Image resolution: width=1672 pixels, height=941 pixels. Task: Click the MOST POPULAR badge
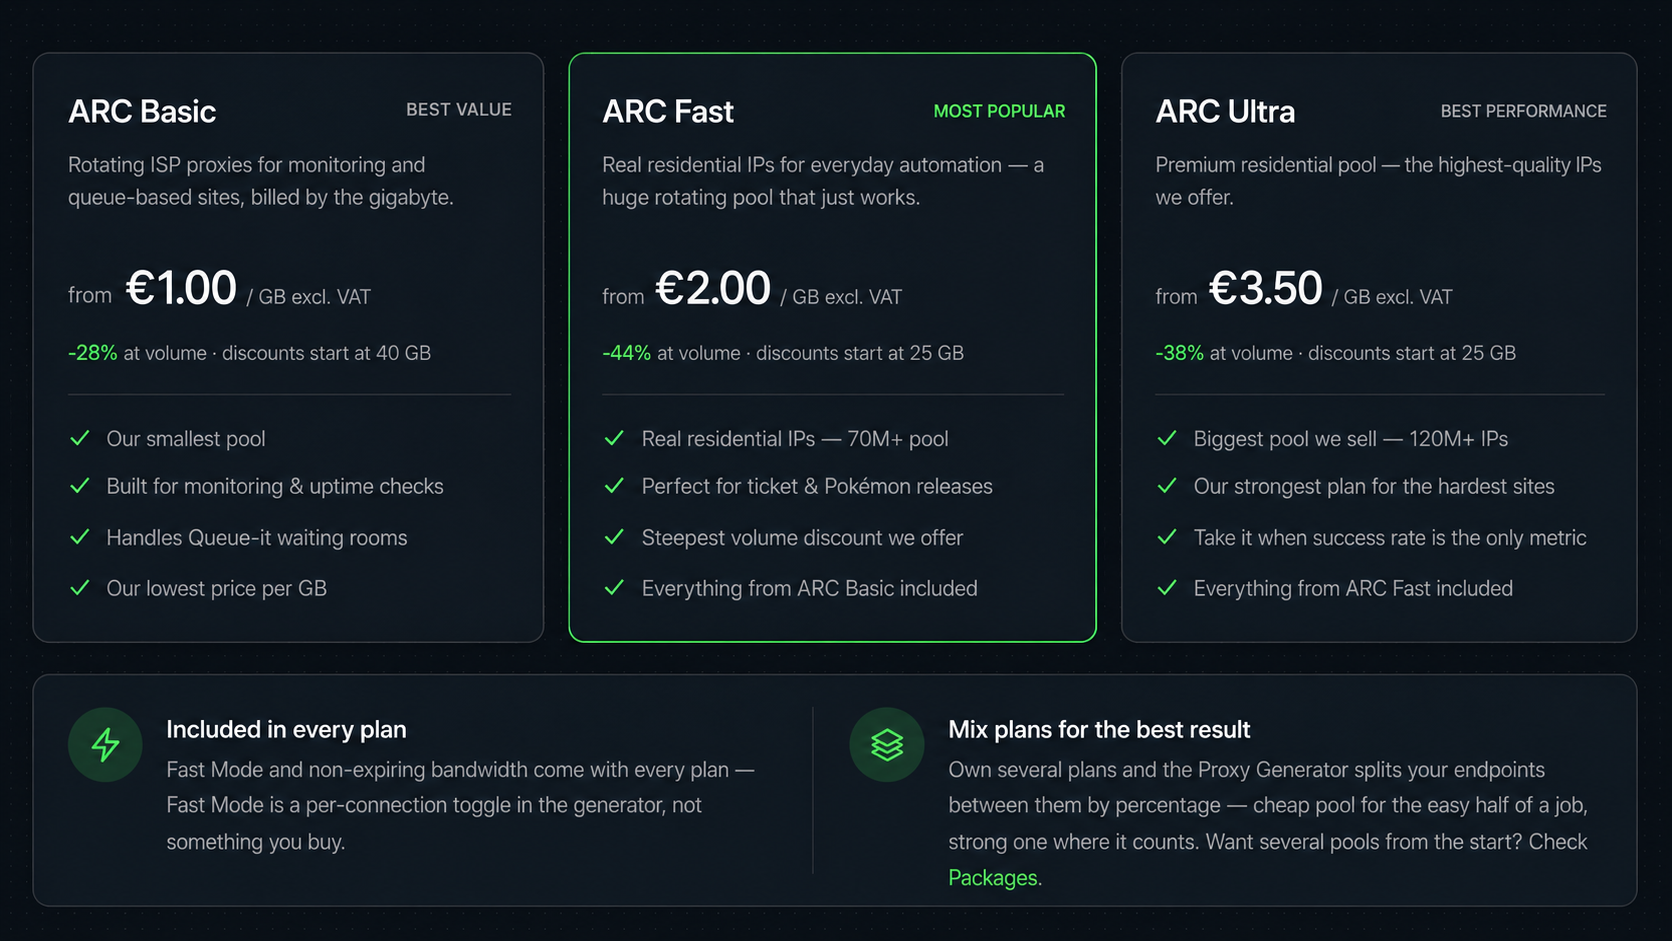click(x=999, y=111)
